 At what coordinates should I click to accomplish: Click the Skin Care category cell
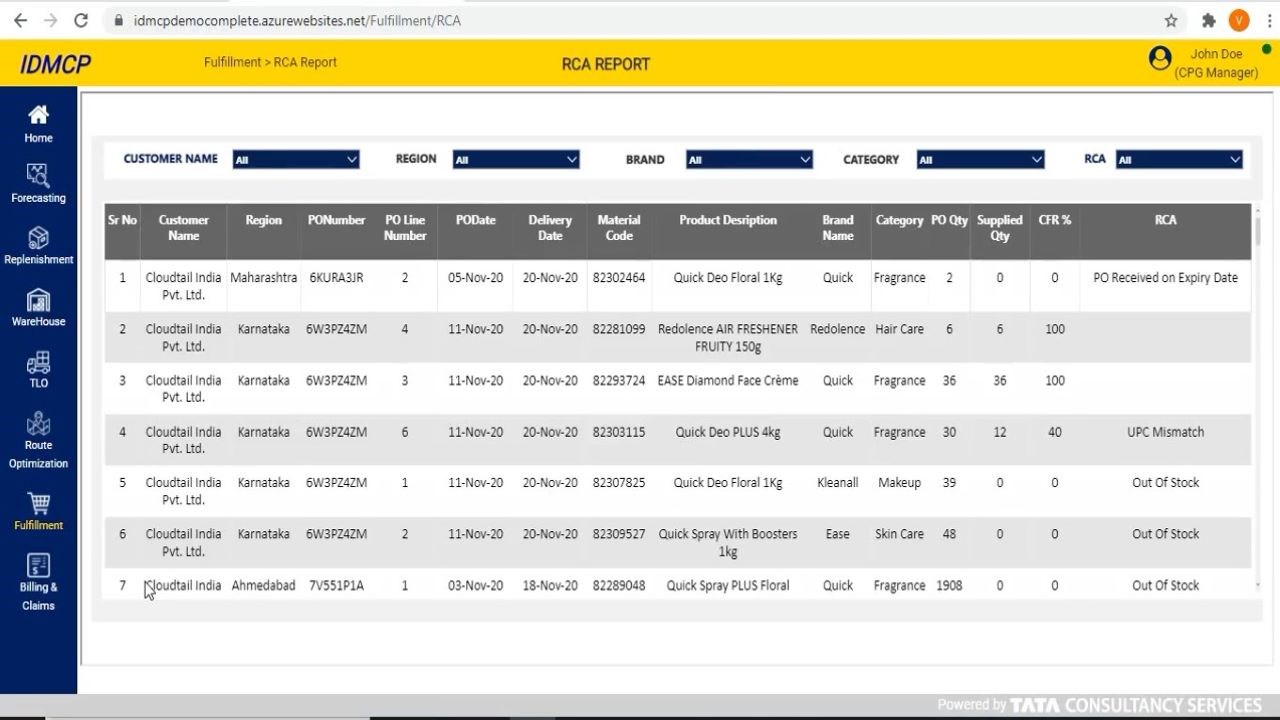tap(899, 534)
